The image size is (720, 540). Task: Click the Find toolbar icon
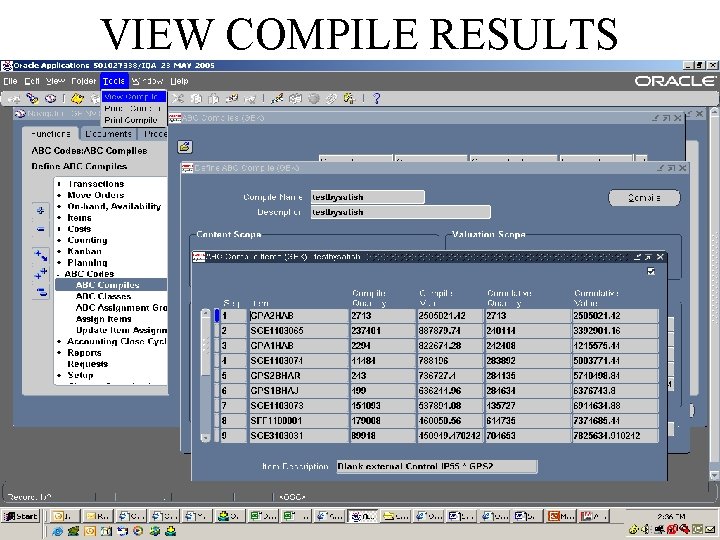pos(32,98)
